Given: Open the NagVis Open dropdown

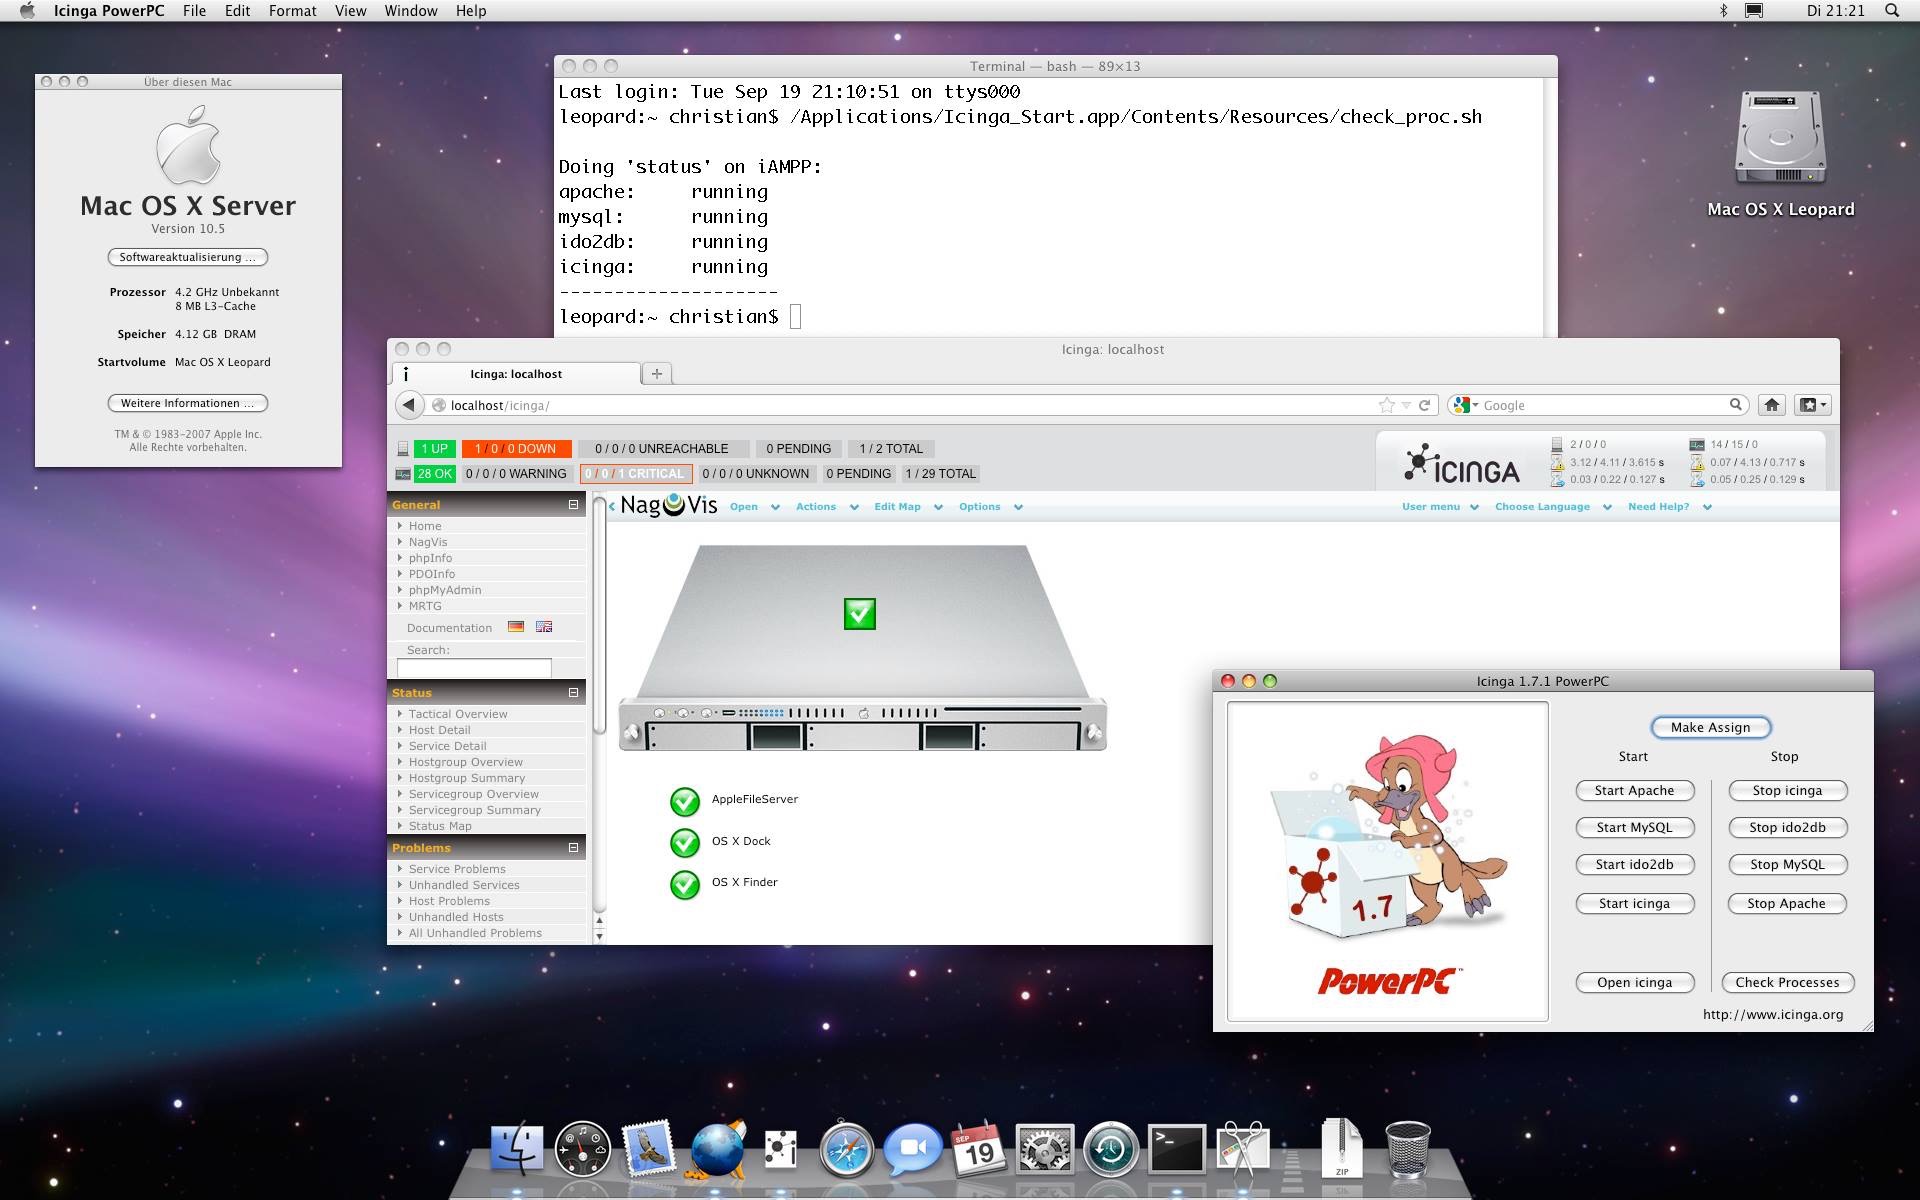Looking at the screenshot, I should (x=754, y=507).
